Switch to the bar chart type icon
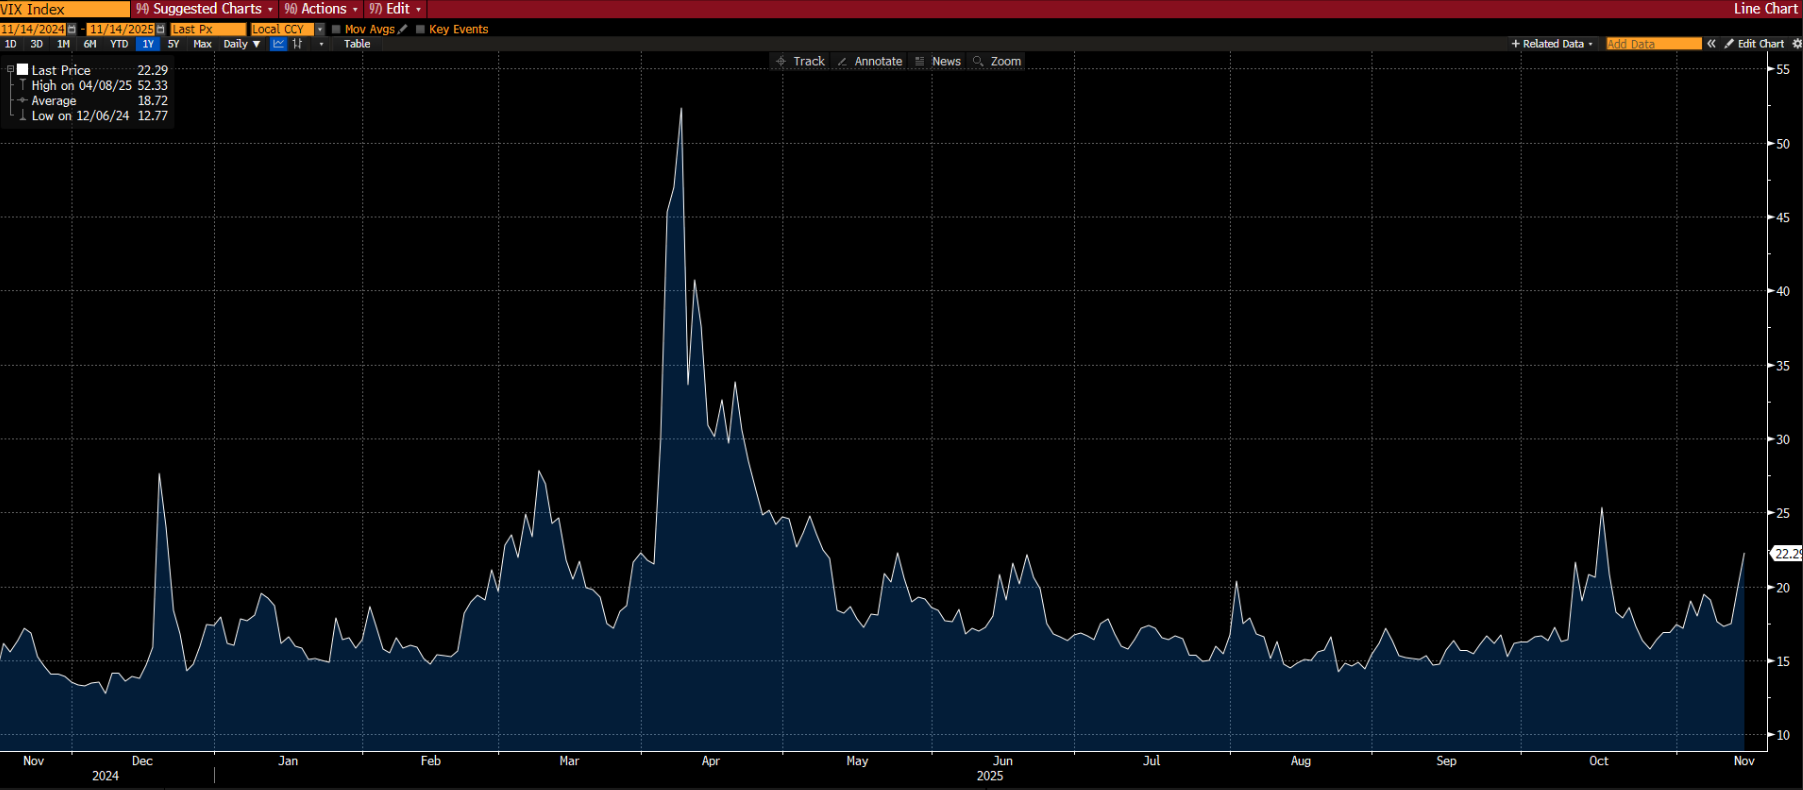The width and height of the screenshot is (1803, 790). (x=297, y=44)
